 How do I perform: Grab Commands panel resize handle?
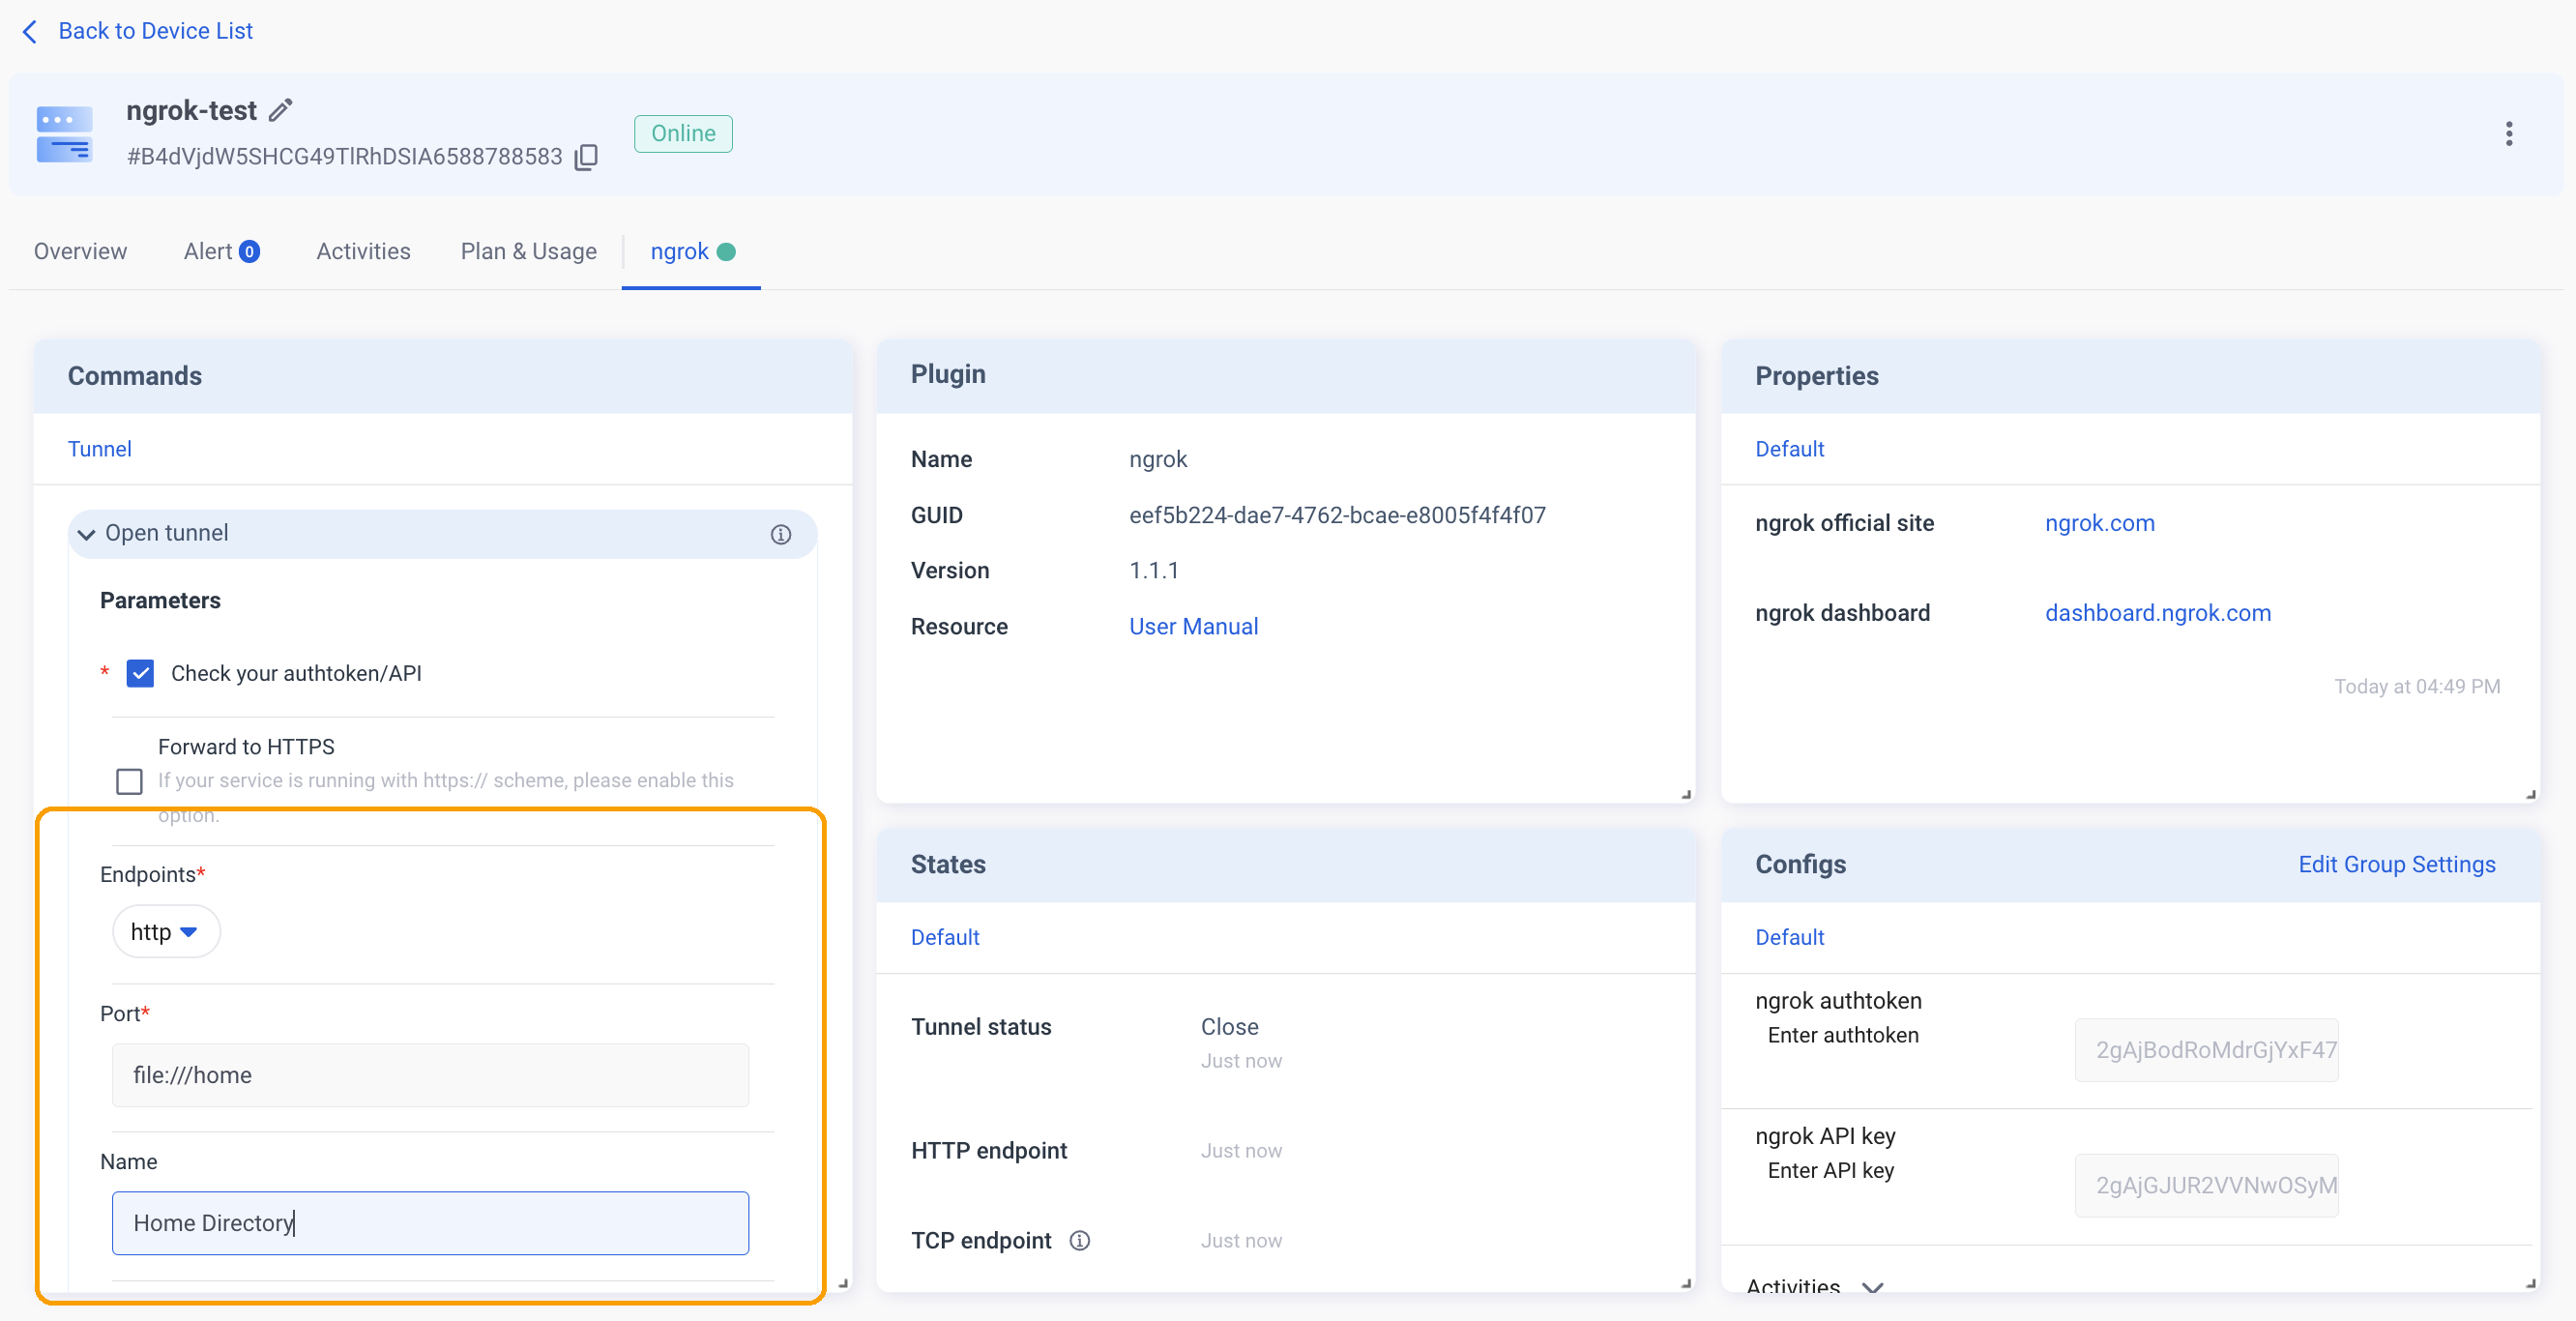click(843, 1283)
